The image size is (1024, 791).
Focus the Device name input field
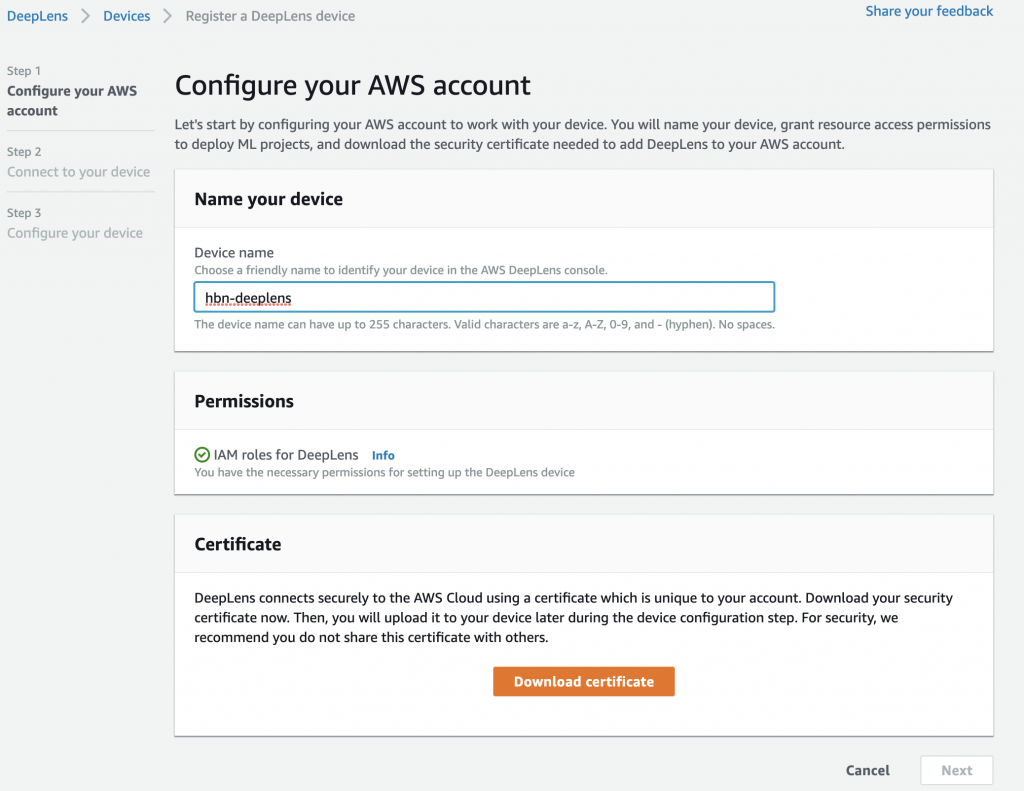484,297
